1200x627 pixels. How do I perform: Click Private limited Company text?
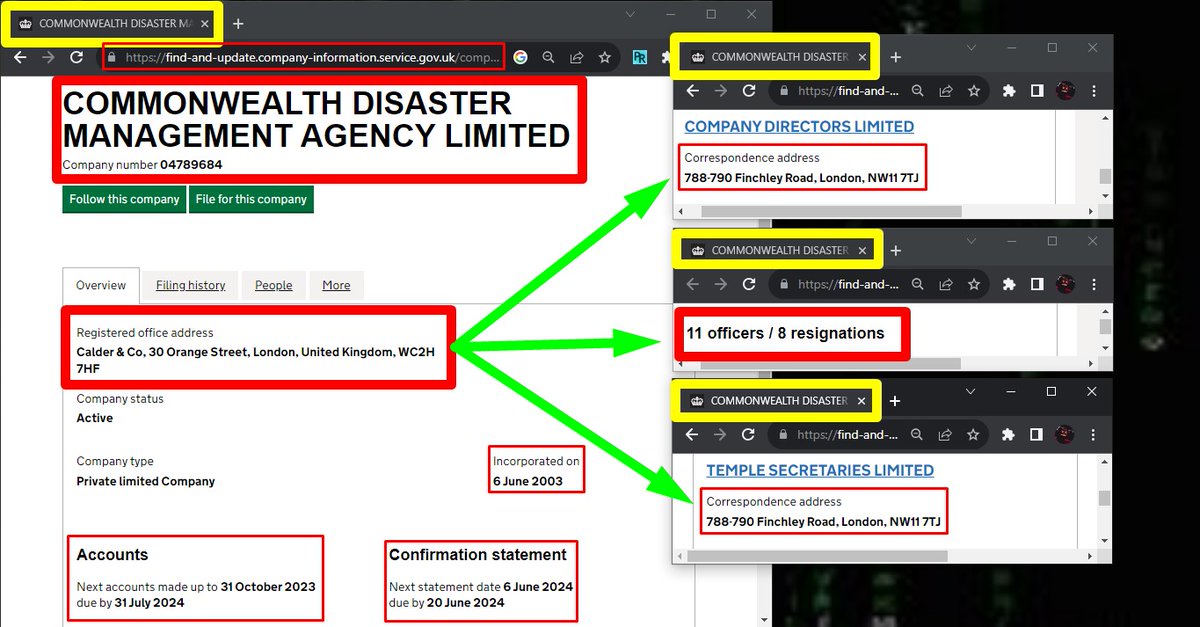pos(146,481)
